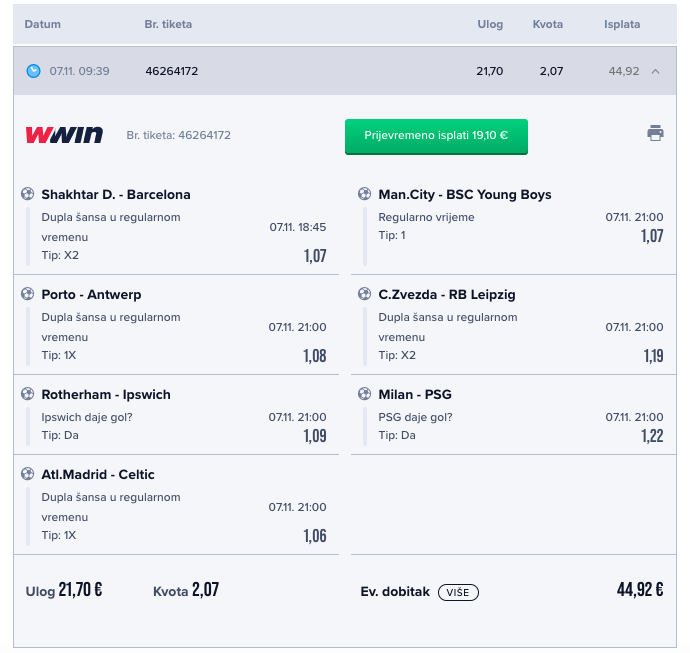Click the WWin logo
690x653 pixels.
(x=64, y=135)
